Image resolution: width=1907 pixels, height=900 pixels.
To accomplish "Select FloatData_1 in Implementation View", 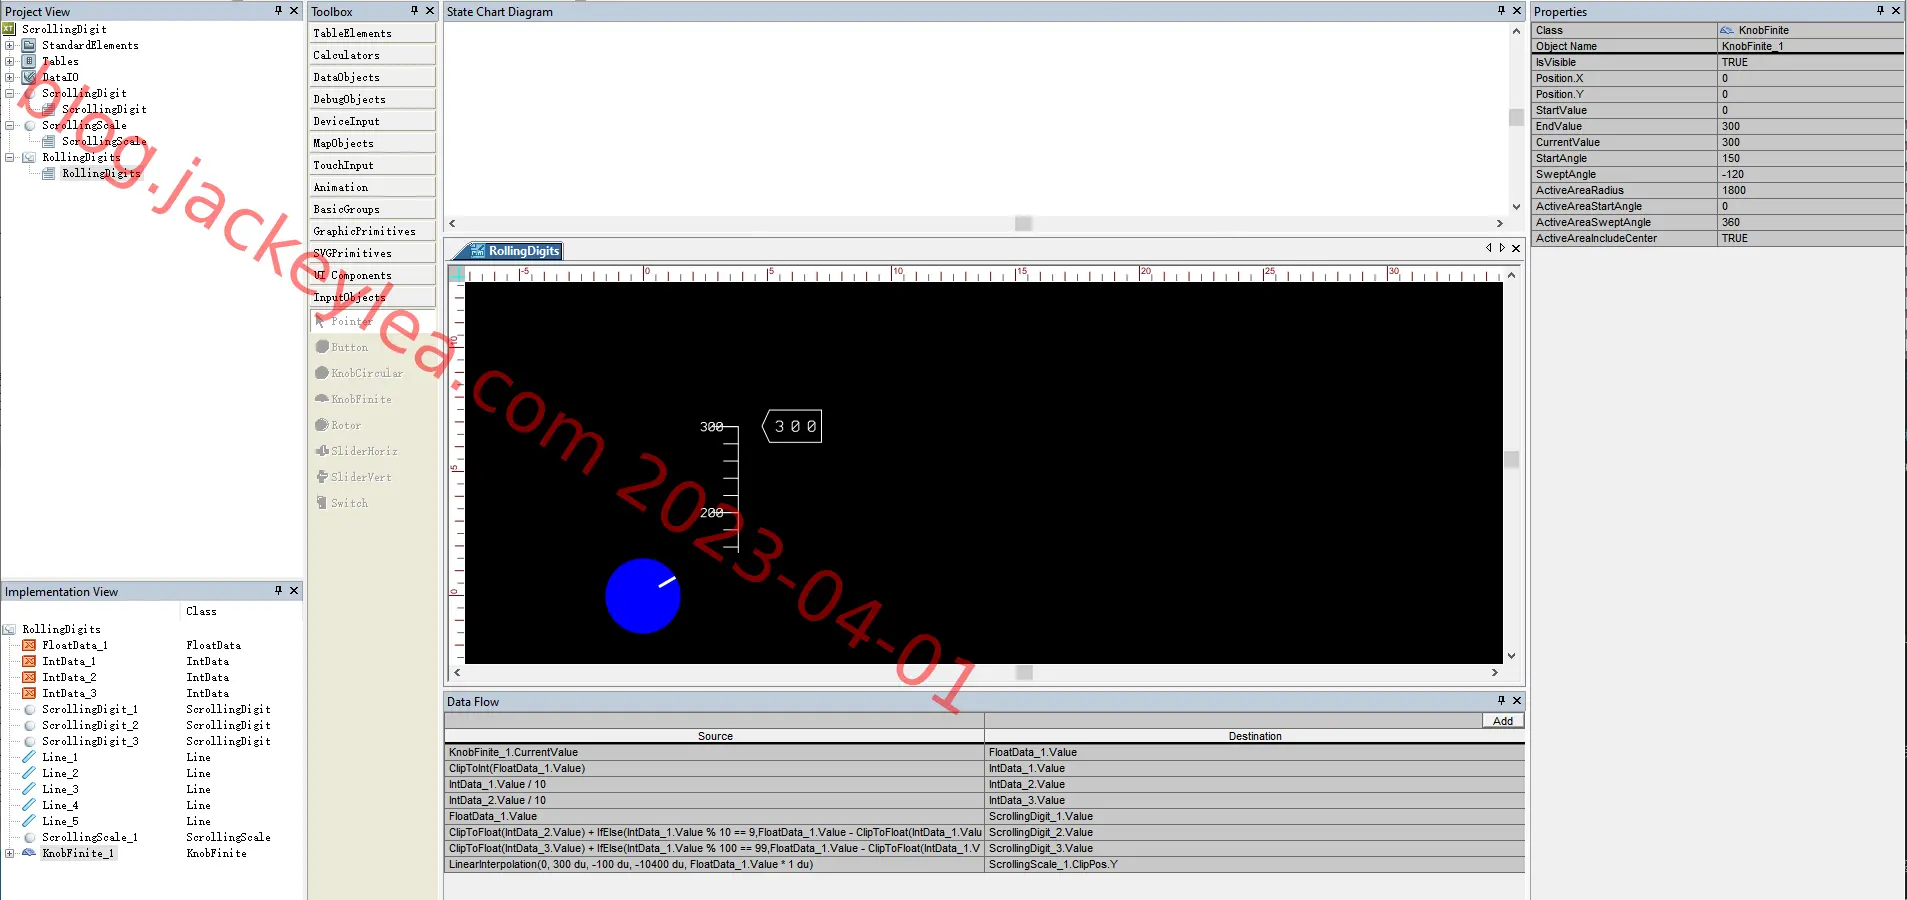I will point(74,645).
